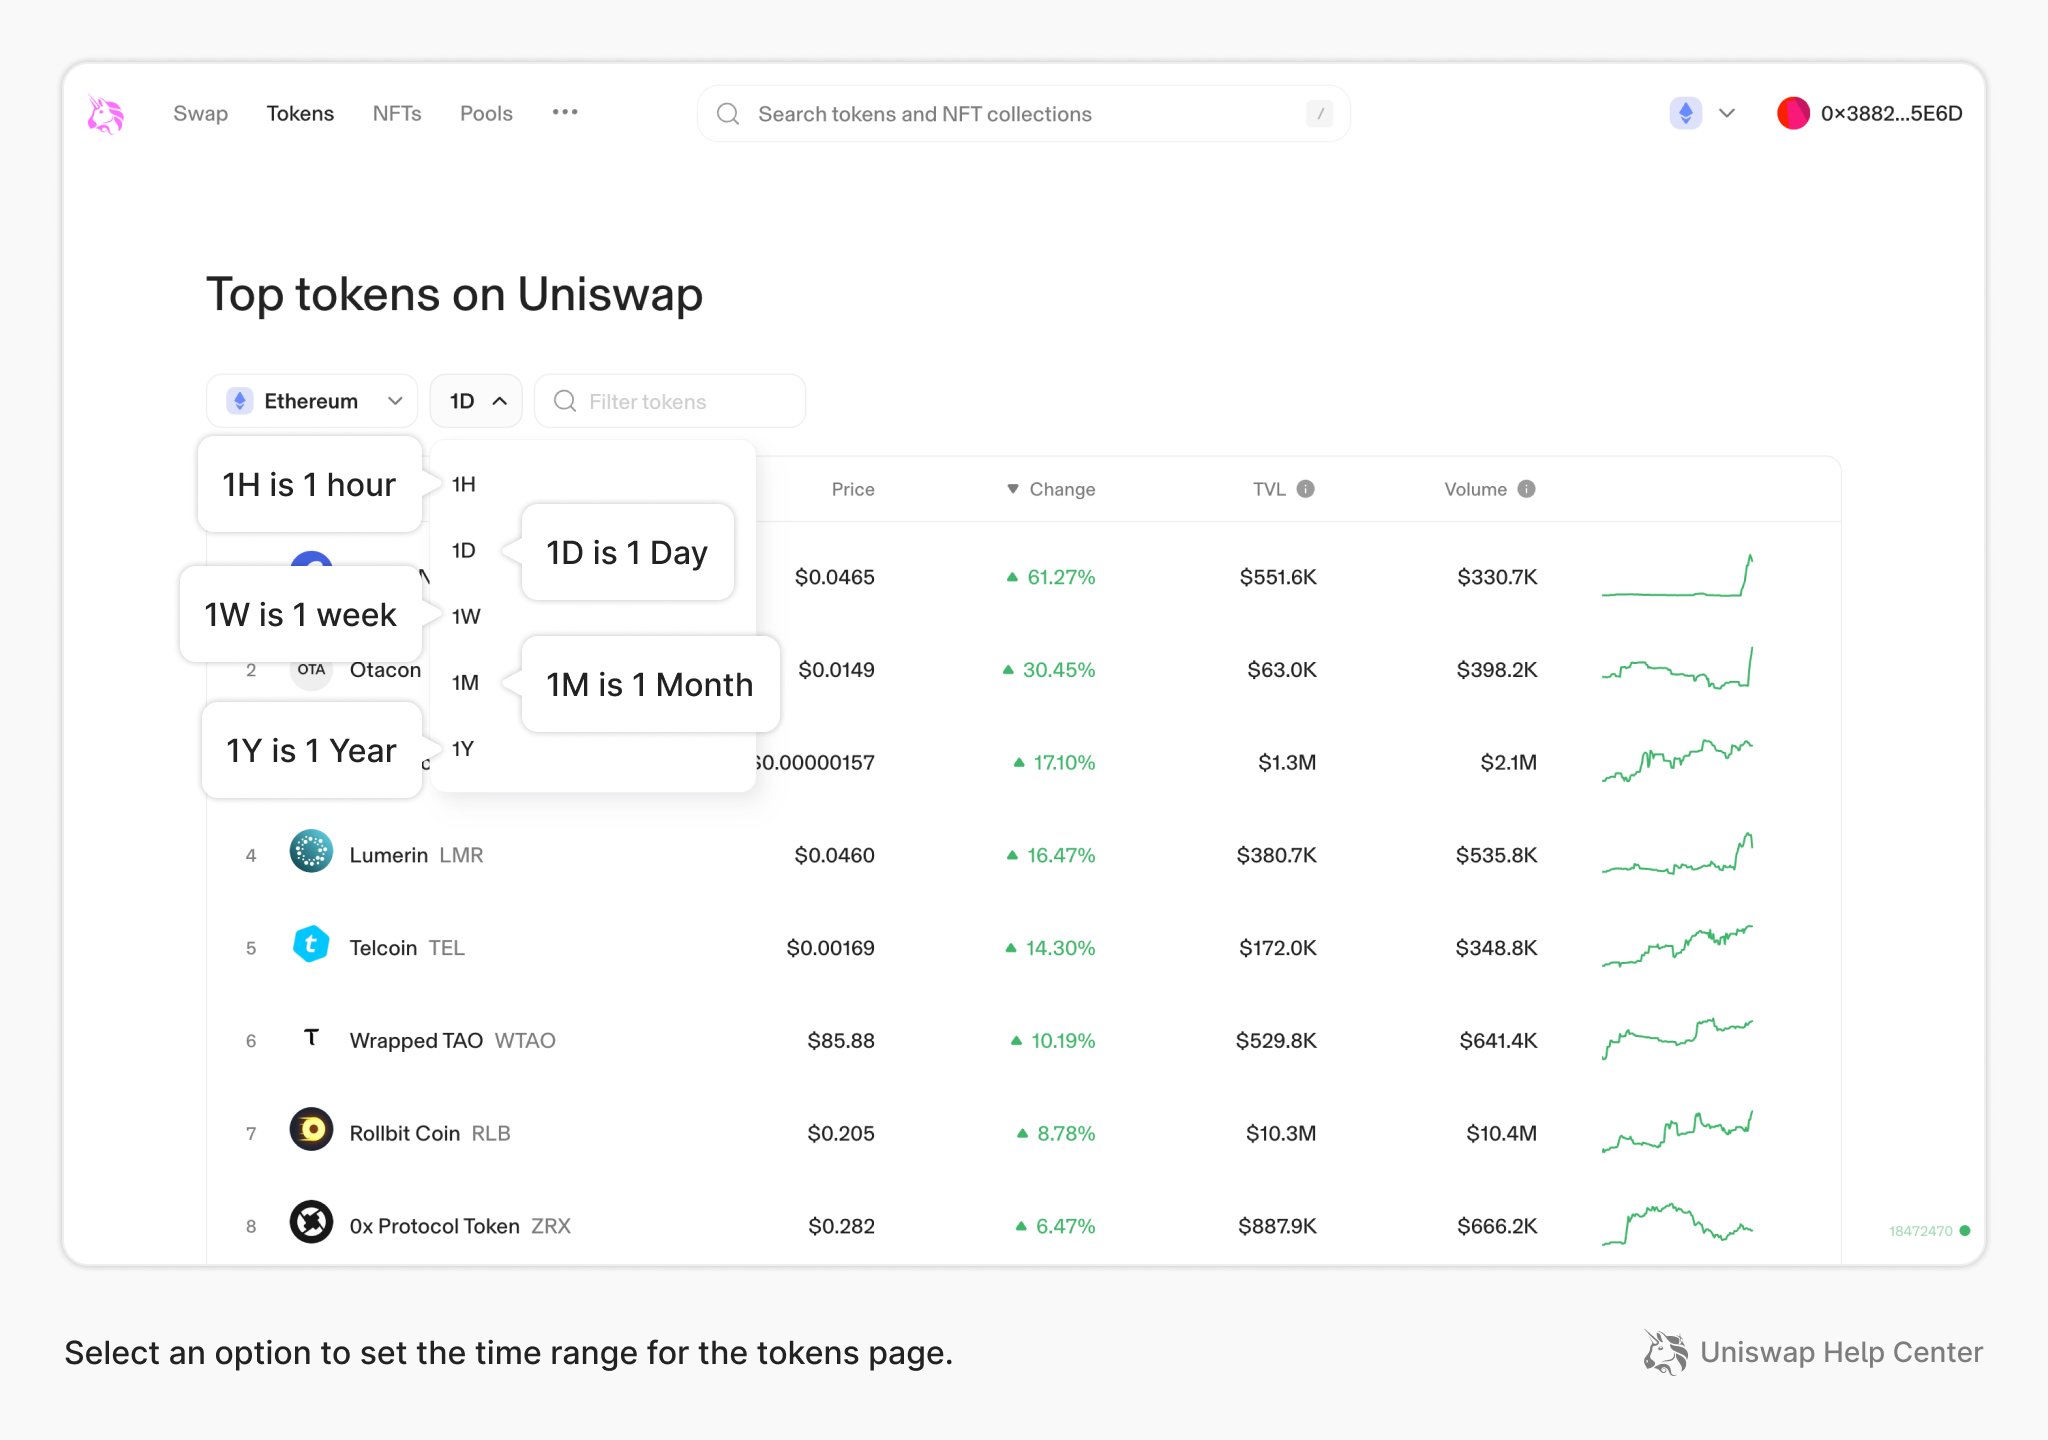Open the Swap page
This screenshot has height=1440, width=2048.
(x=200, y=114)
